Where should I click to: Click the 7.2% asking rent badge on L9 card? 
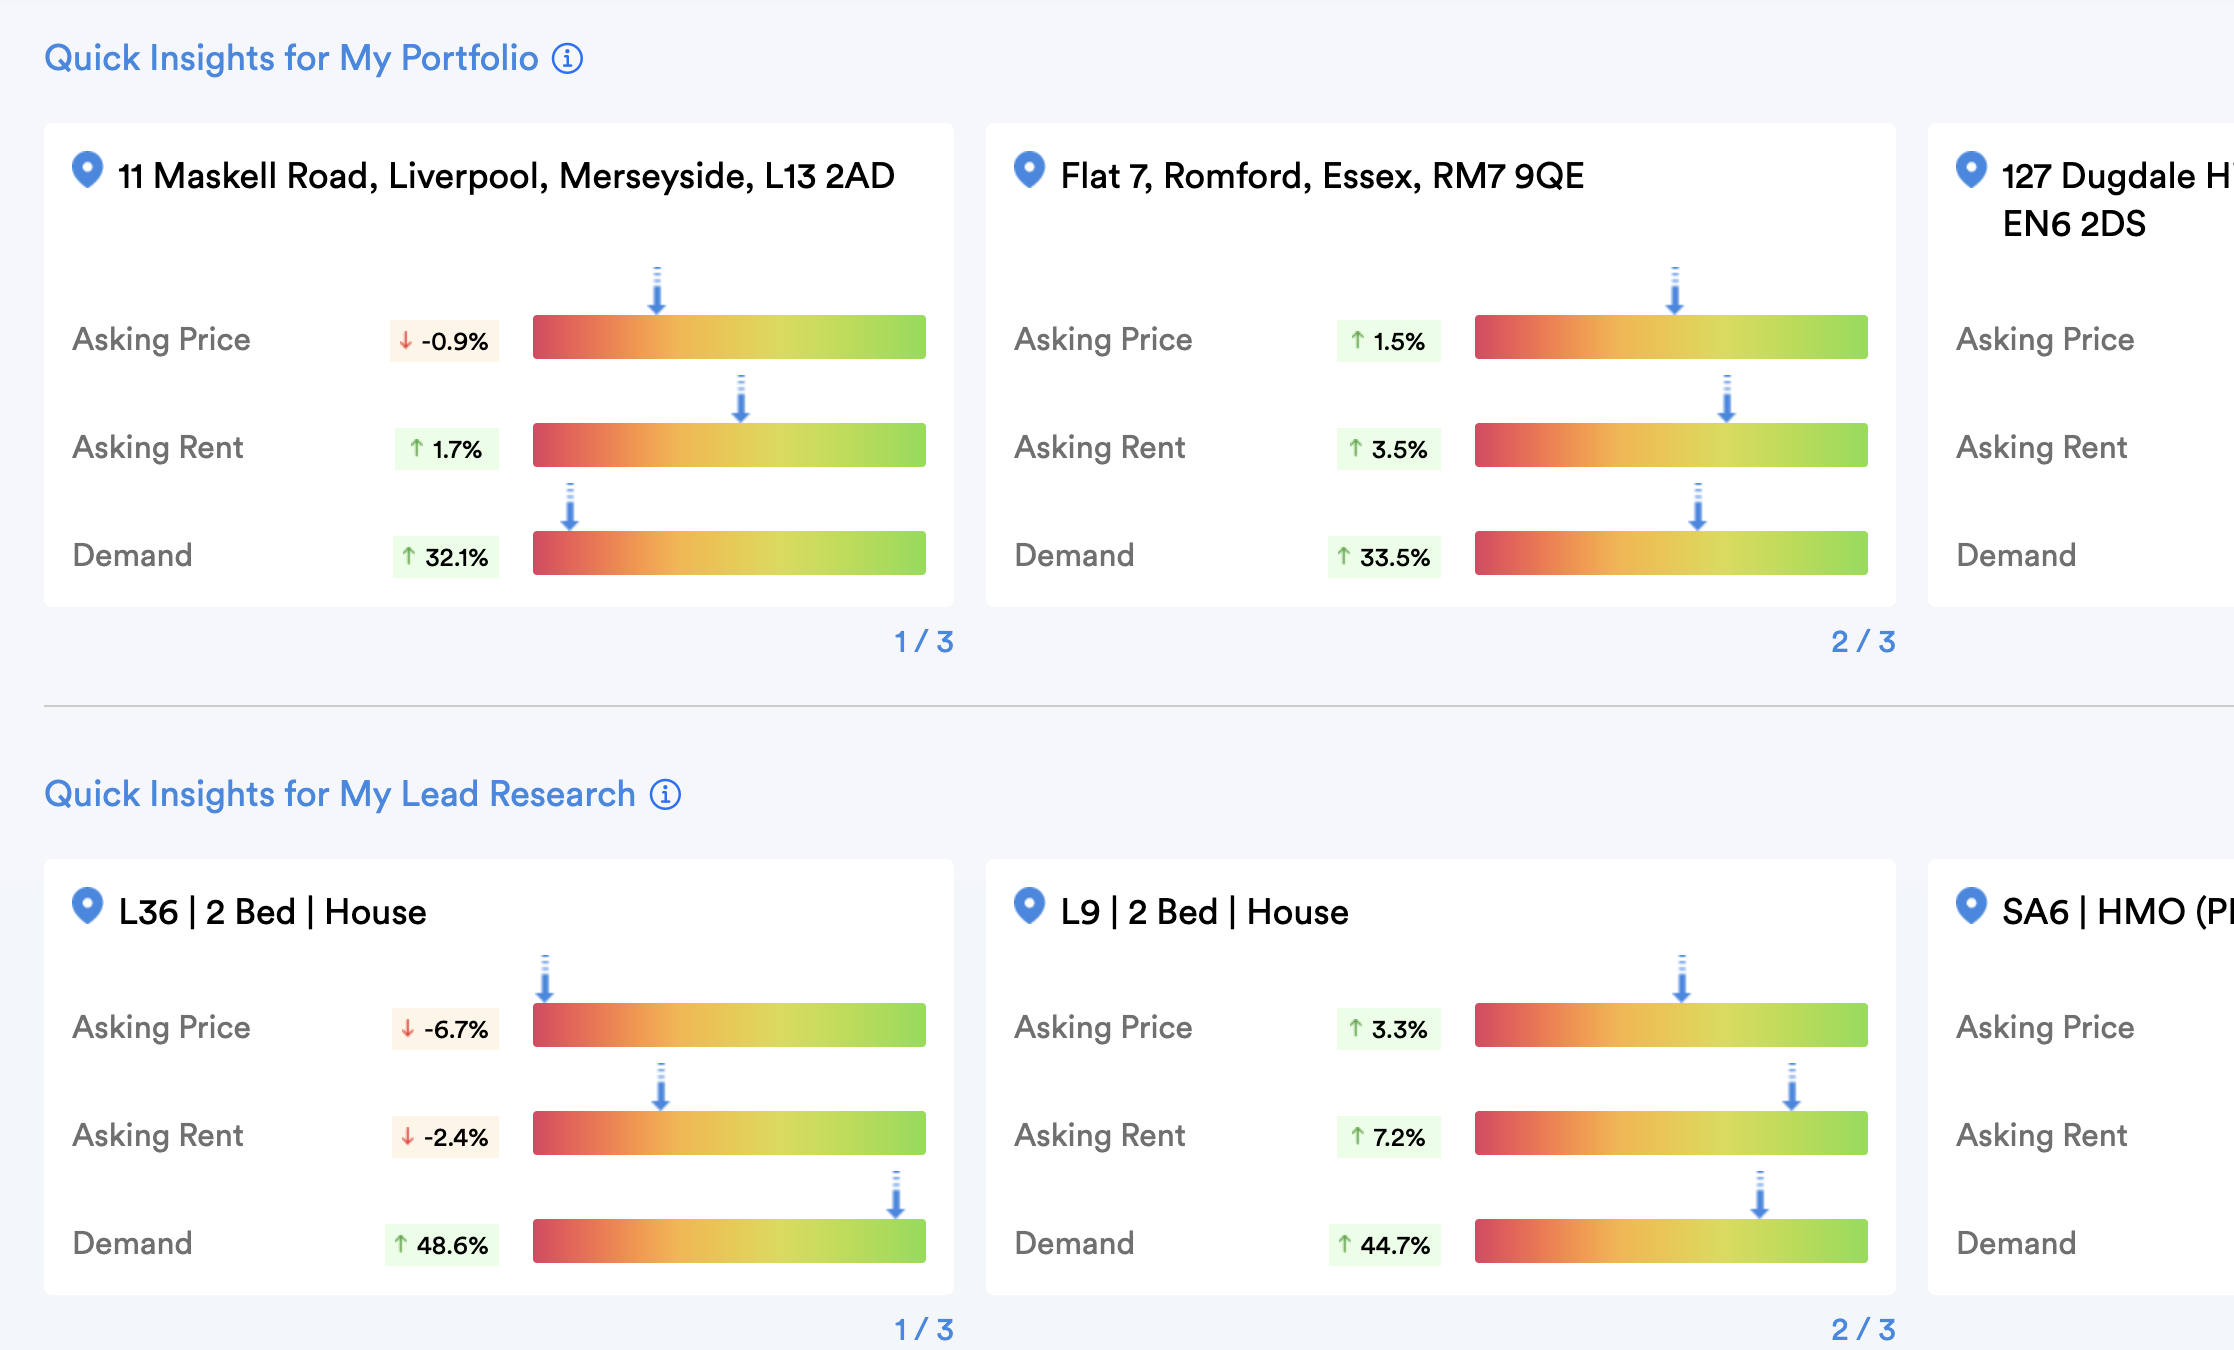(x=1388, y=1137)
